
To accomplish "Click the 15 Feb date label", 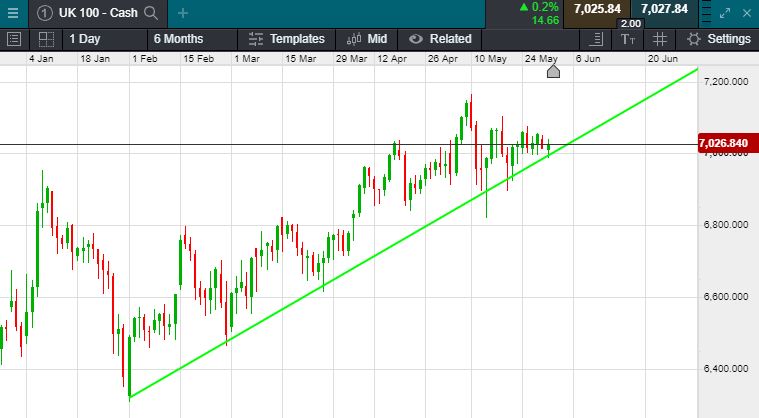I will [198, 59].
